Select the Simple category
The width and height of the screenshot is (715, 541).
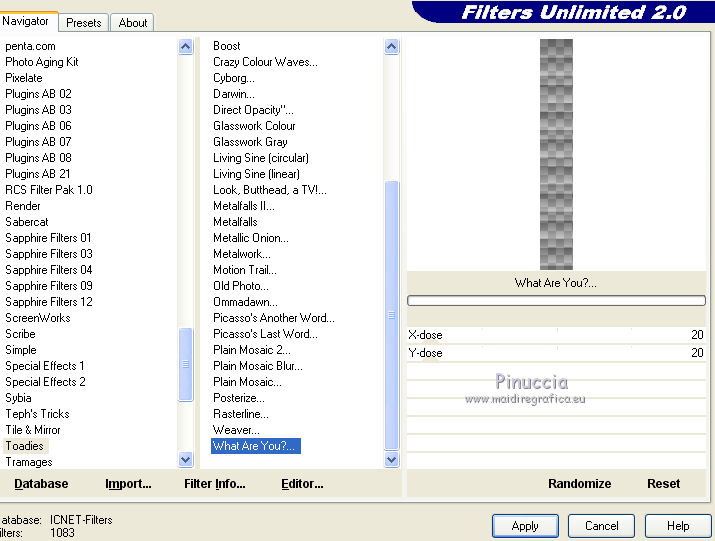pyautogui.click(x=21, y=350)
